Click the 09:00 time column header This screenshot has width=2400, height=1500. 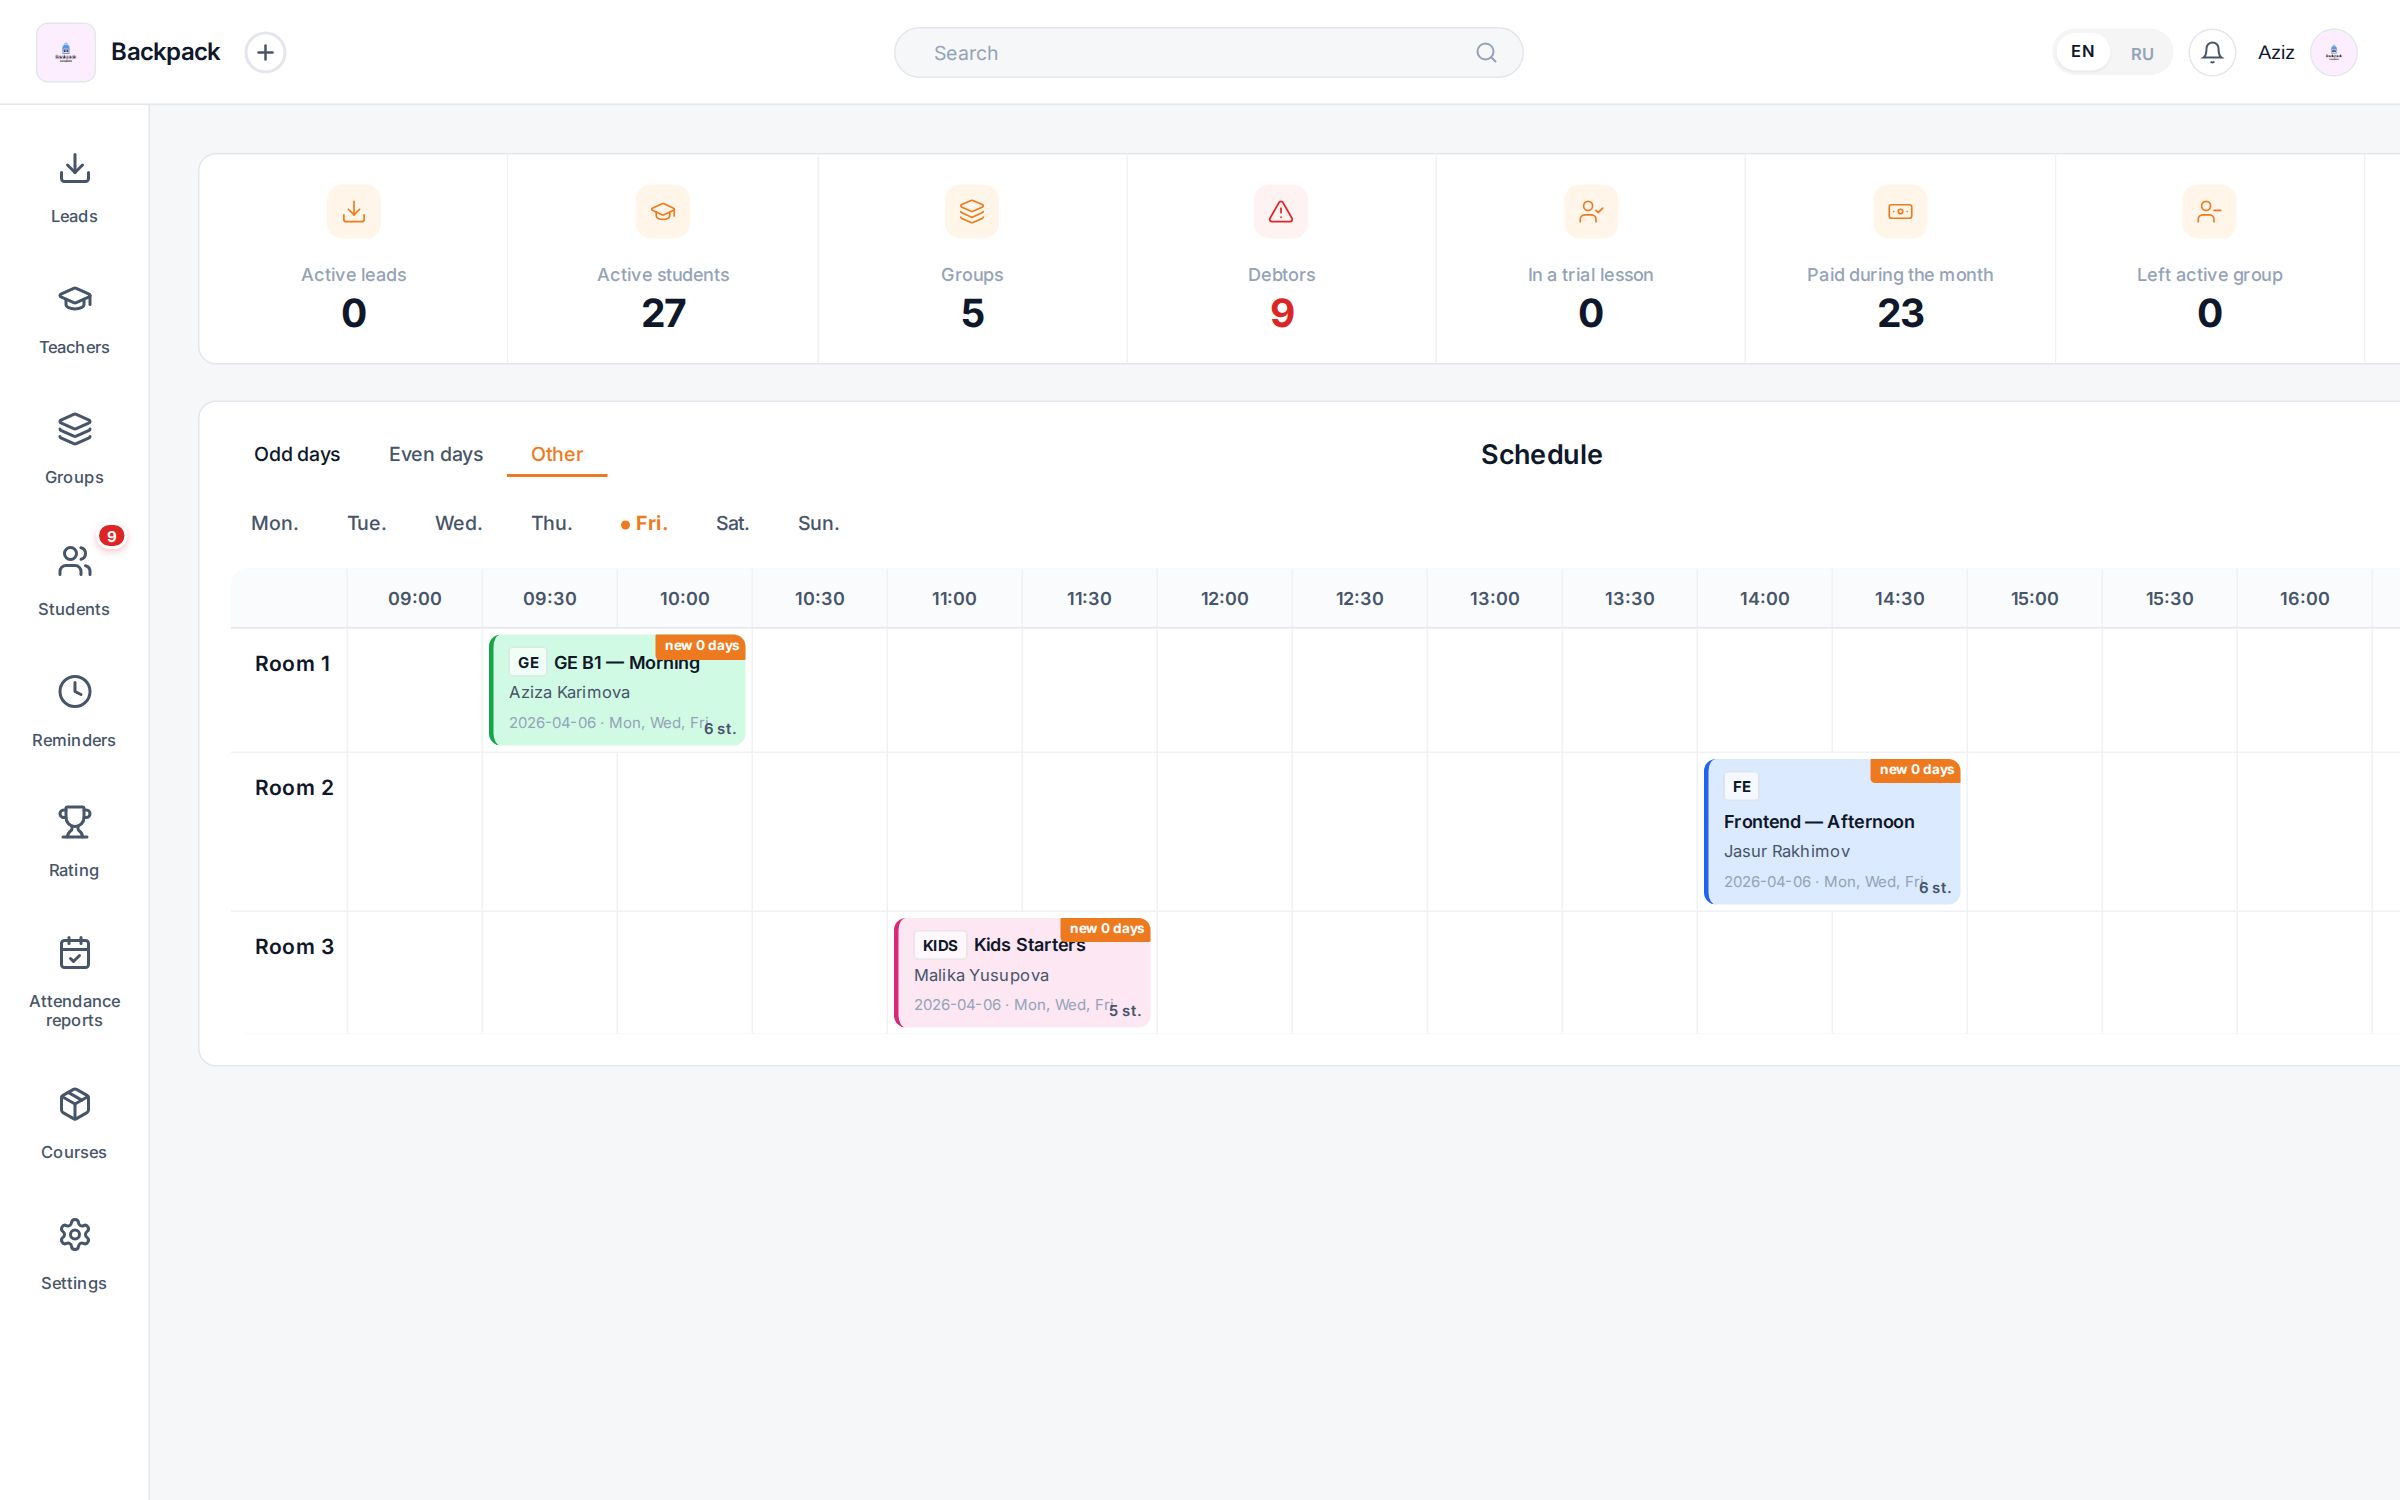click(x=415, y=599)
